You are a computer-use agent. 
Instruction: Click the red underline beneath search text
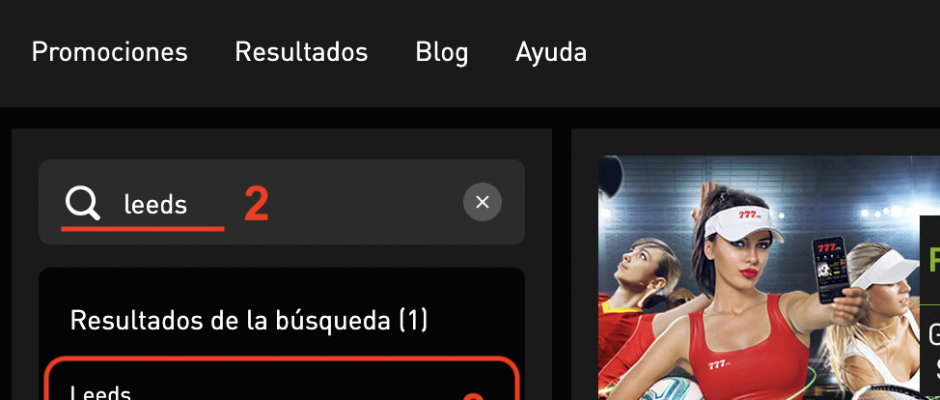143,228
